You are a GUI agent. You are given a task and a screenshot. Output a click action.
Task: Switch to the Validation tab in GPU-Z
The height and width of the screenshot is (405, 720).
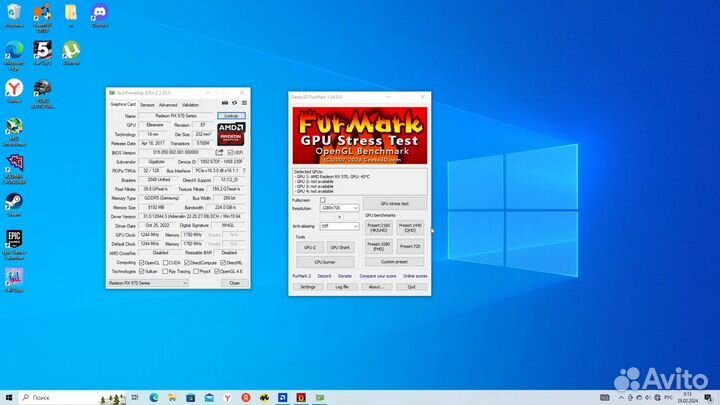(190, 104)
